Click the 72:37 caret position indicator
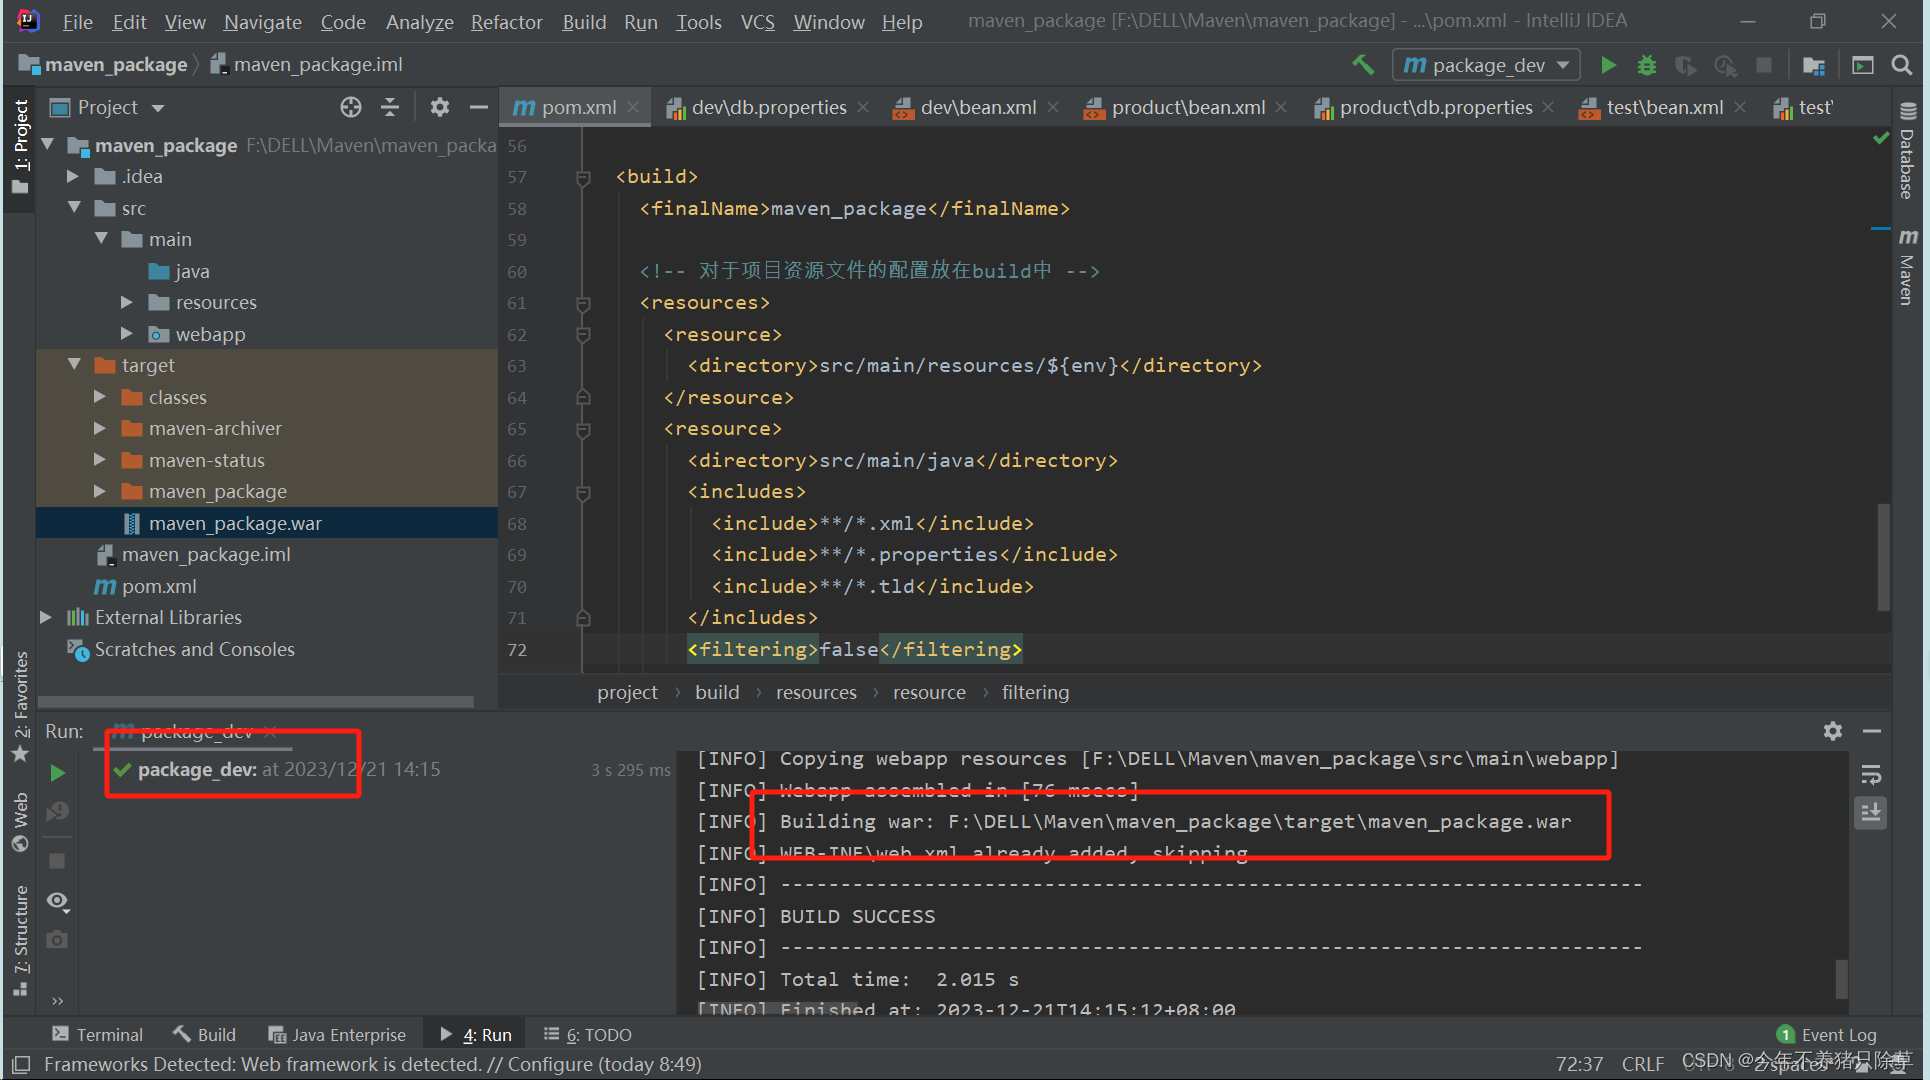The height and width of the screenshot is (1080, 1930). (1579, 1065)
